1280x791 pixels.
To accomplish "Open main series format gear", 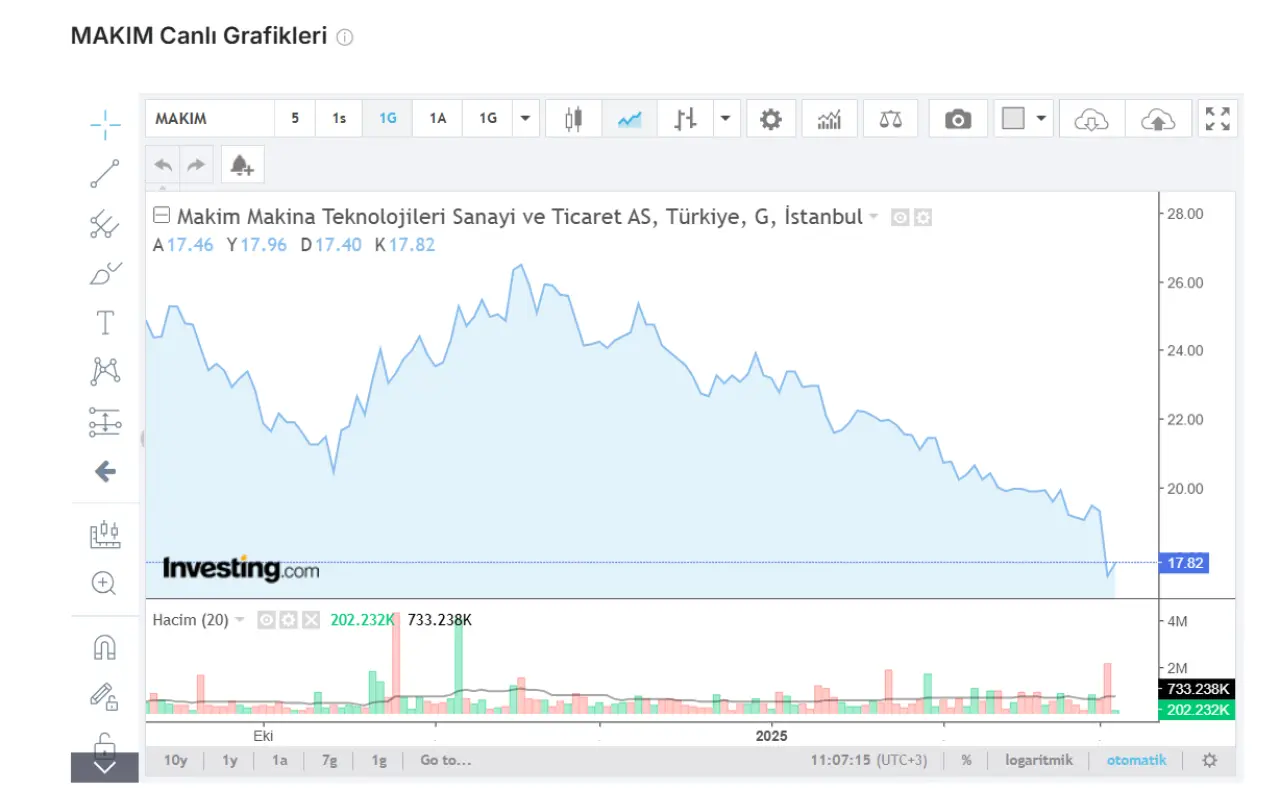I will 922,217.
